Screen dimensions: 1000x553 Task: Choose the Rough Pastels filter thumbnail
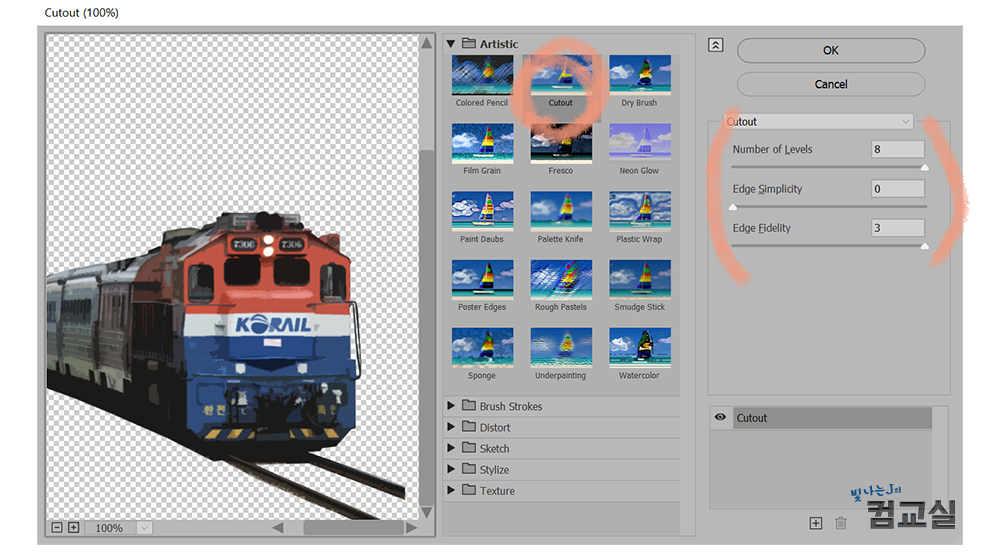(x=561, y=280)
